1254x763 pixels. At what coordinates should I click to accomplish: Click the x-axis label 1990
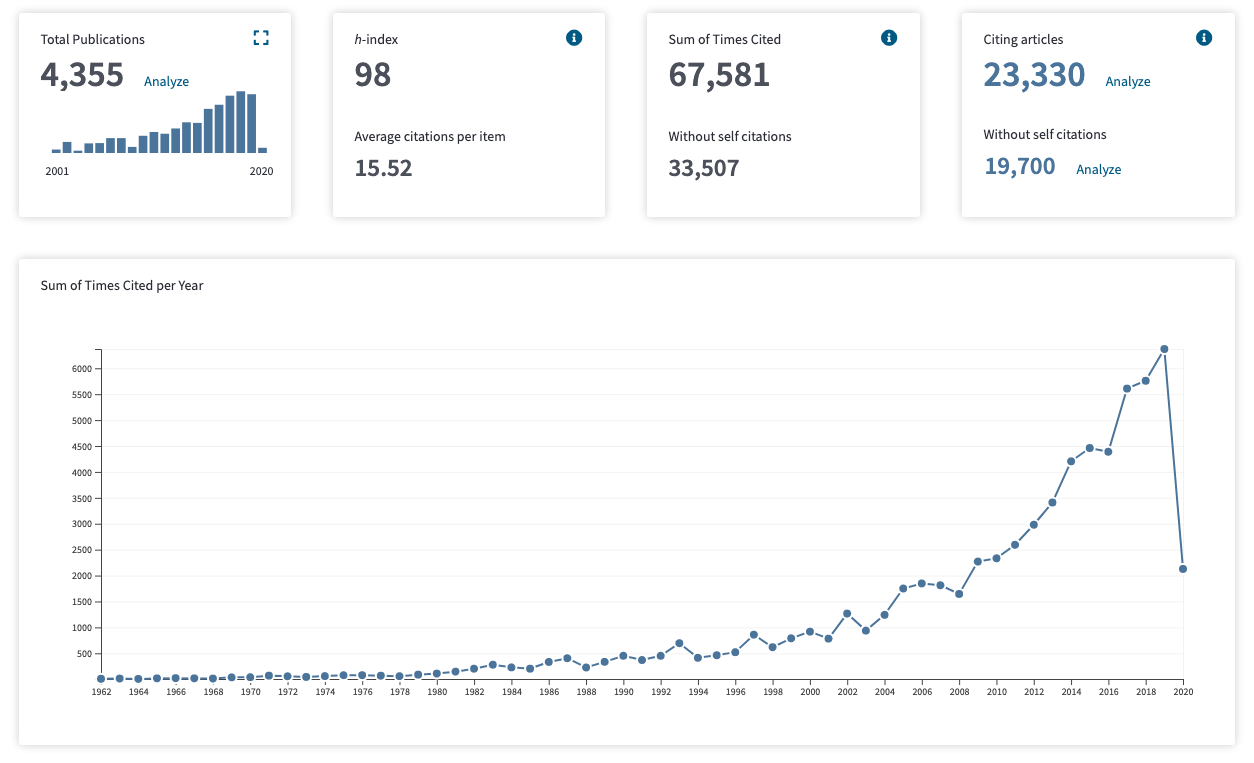click(623, 691)
